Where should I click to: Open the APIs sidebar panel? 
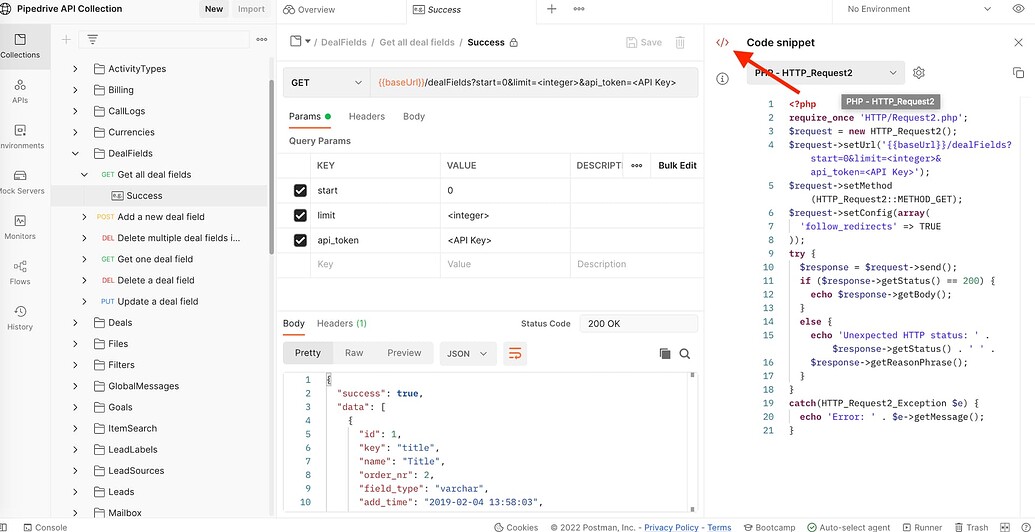20,92
